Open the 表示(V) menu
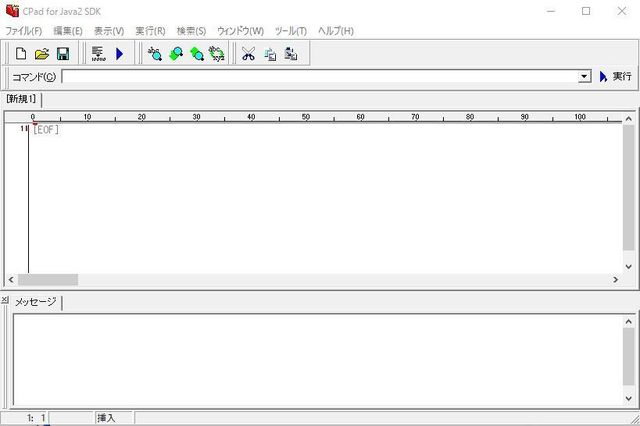Image resolution: width=640 pixels, height=426 pixels. click(109, 31)
